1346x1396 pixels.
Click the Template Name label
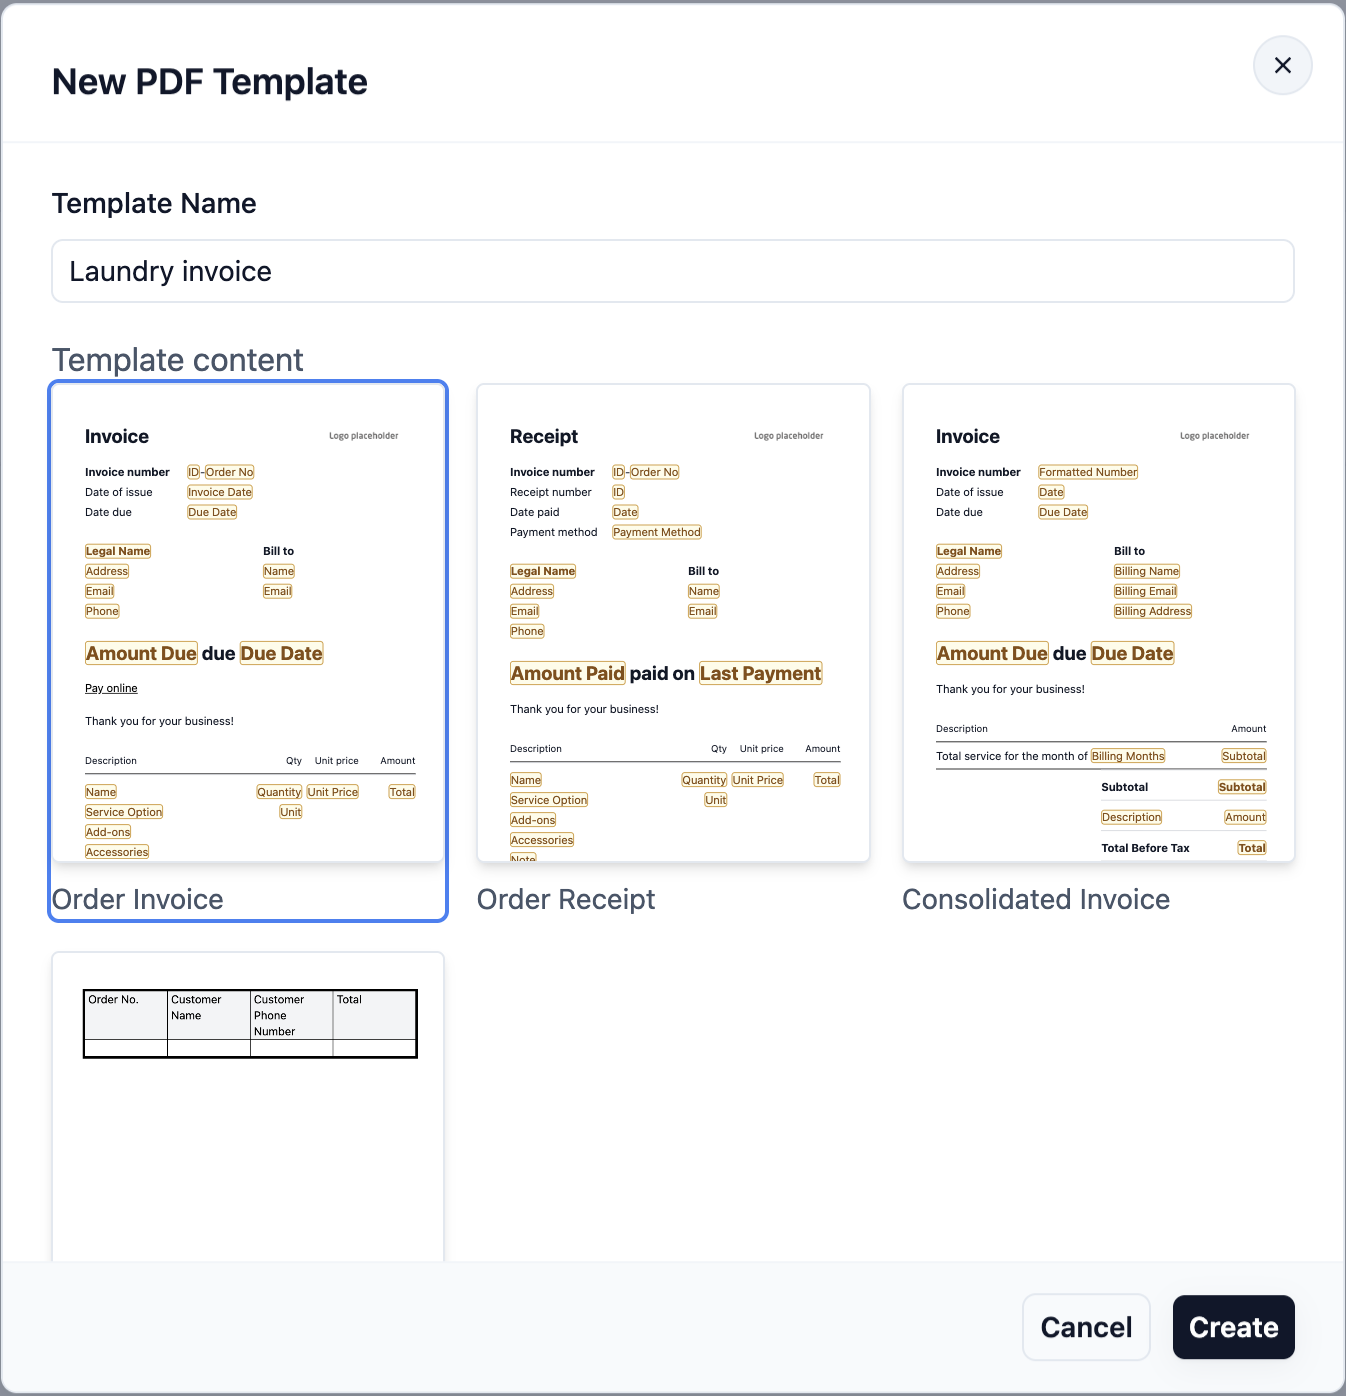click(x=154, y=203)
